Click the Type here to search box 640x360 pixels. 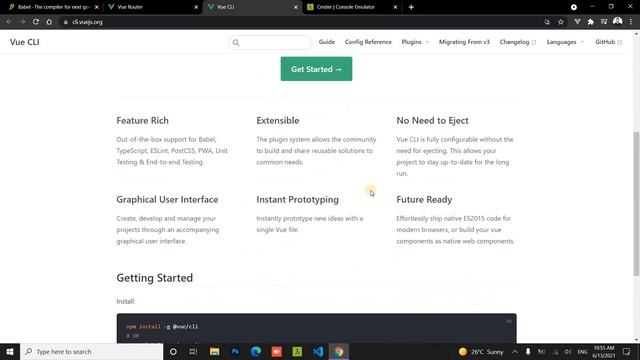[x=92, y=351]
